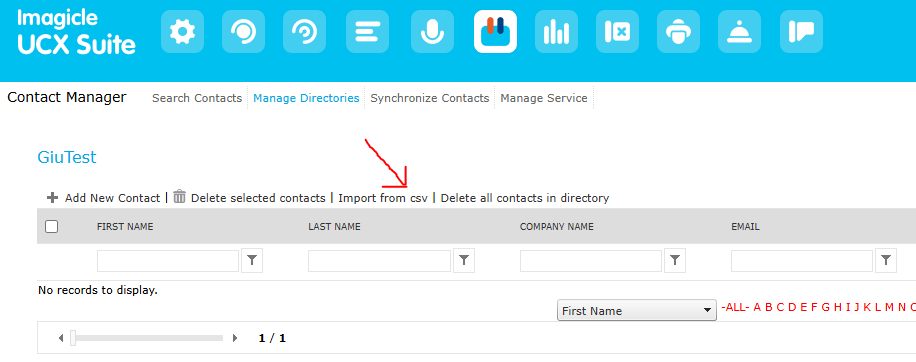Screen dimensions: 916x362
Task: Go to previous page with left arrow
Action: click(61, 338)
